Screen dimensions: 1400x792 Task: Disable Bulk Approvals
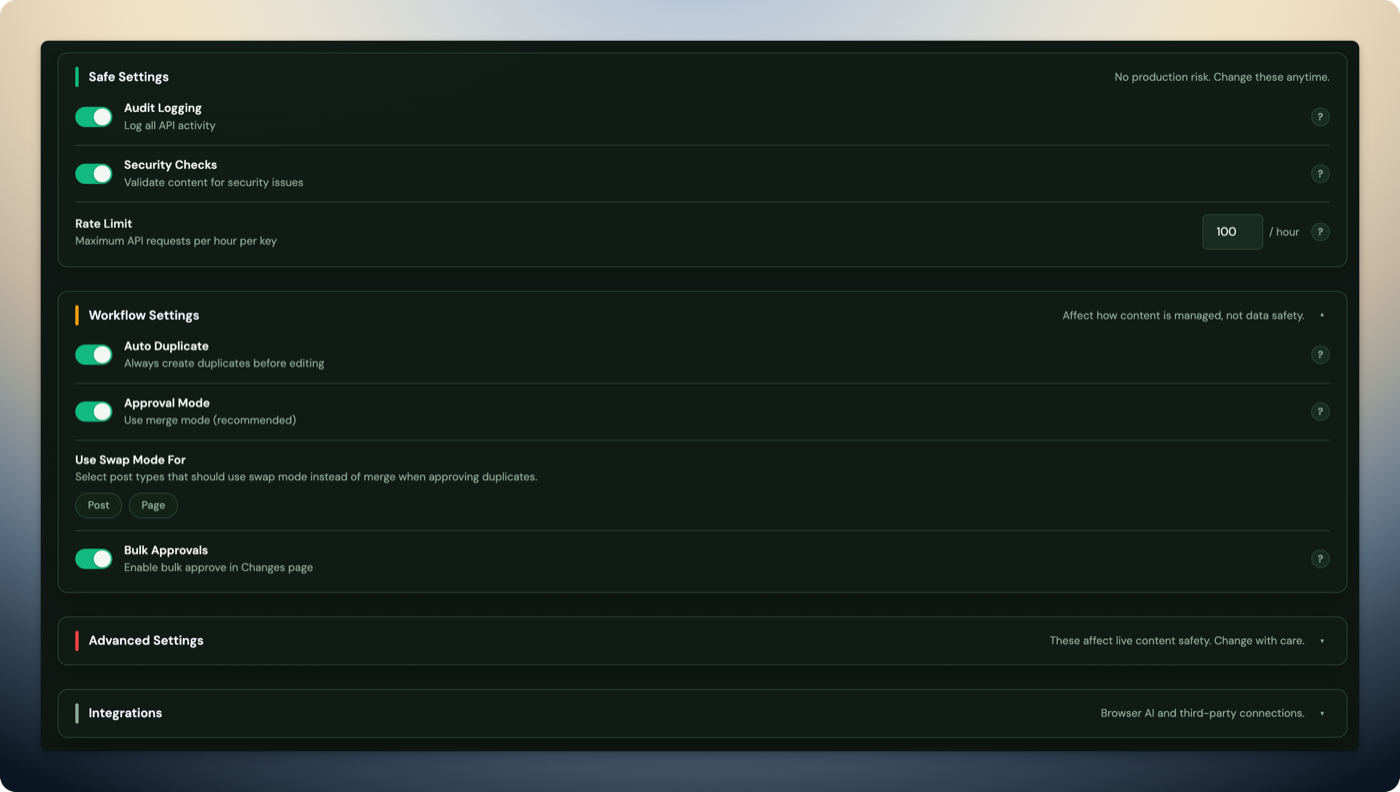pos(93,558)
